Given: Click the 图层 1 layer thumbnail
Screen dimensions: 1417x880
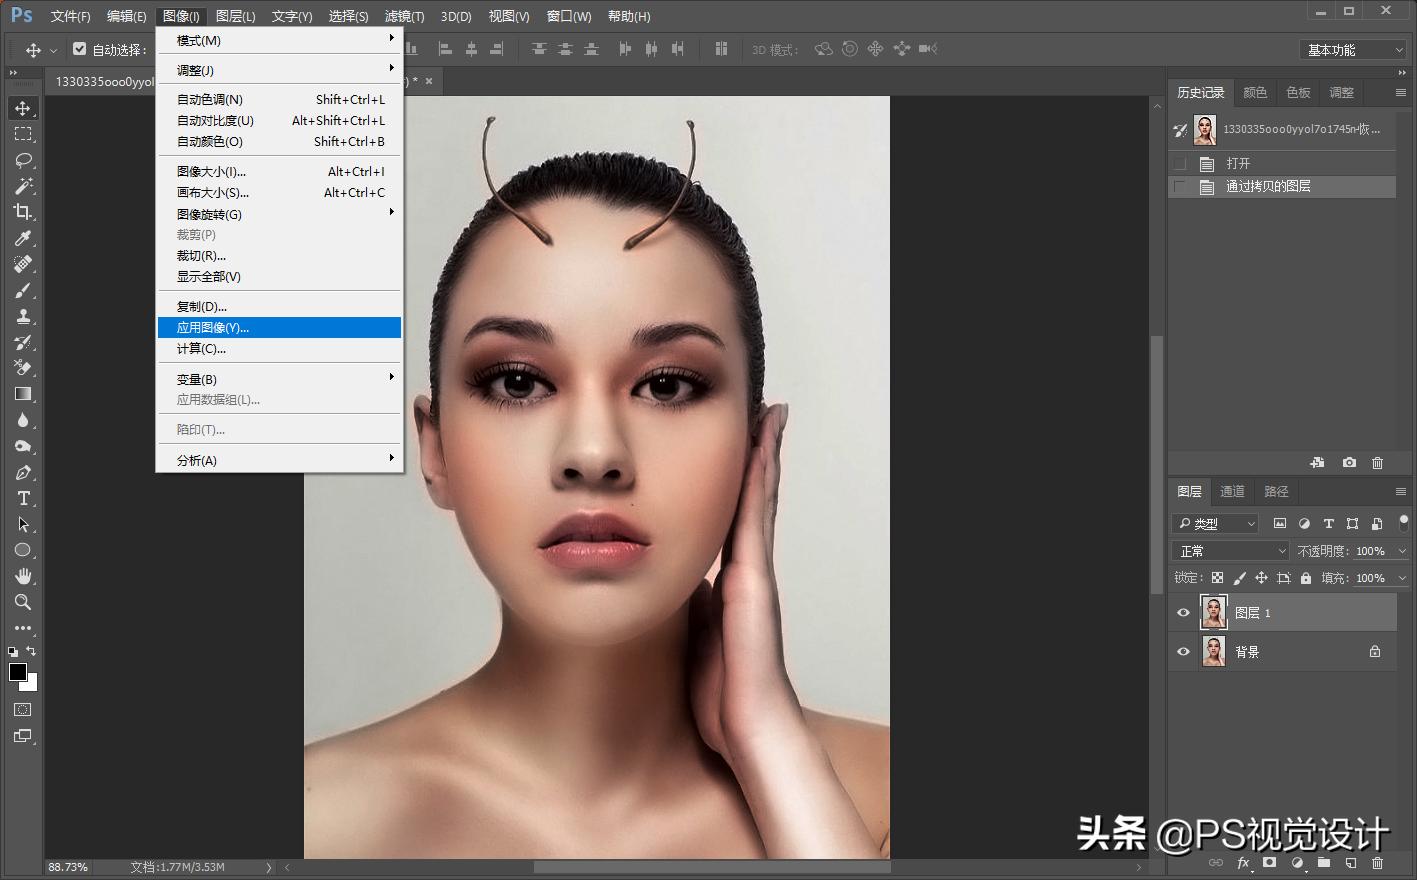Looking at the screenshot, I should pyautogui.click(x=1213, y=611).
